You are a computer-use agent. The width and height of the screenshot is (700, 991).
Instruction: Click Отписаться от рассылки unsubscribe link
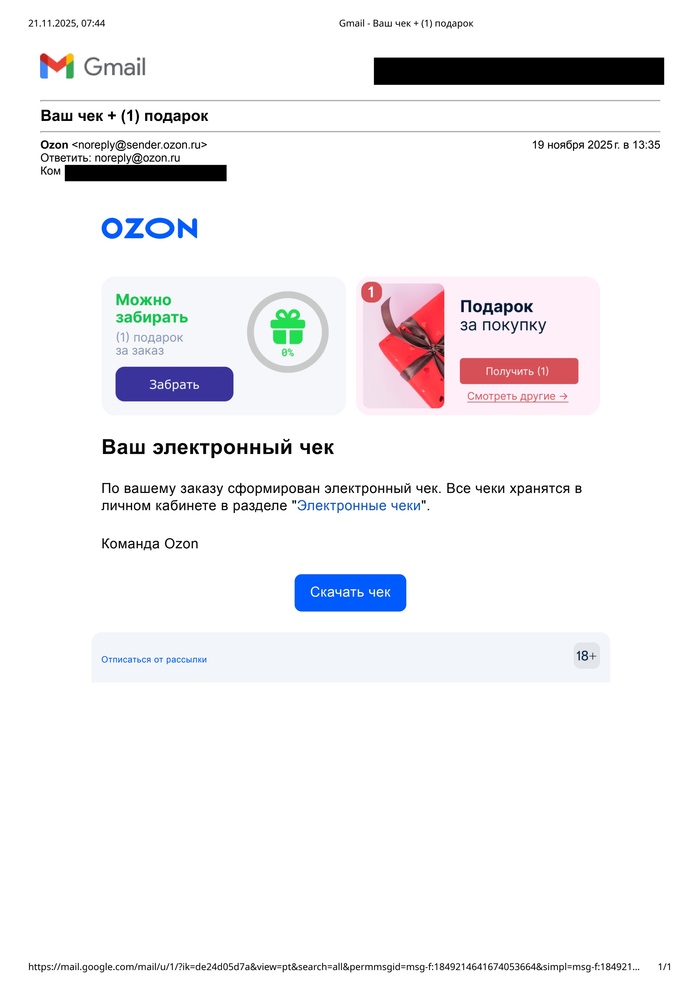tap(154, 660)
